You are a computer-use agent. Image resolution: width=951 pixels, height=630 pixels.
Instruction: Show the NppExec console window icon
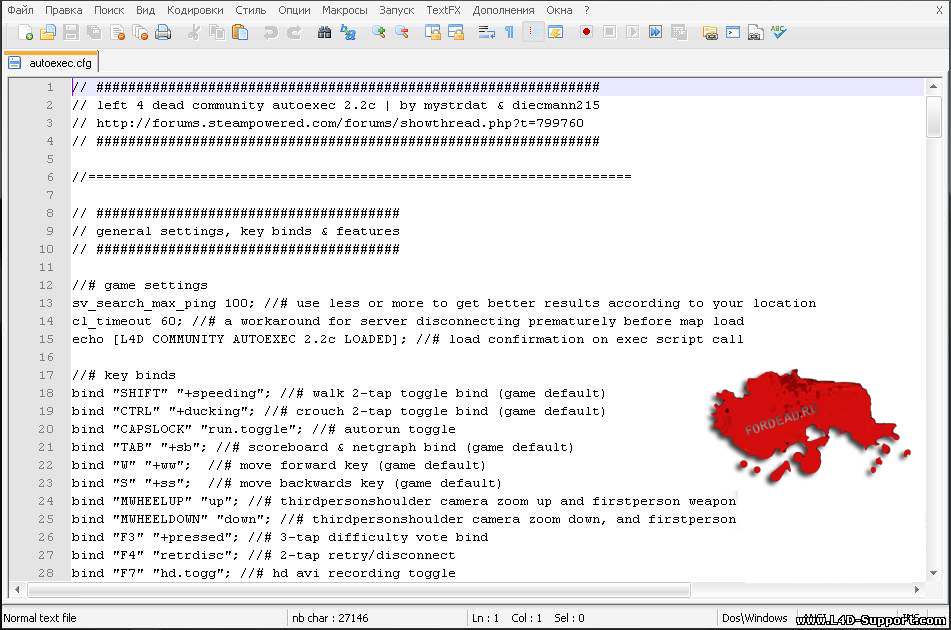(733, 32)
